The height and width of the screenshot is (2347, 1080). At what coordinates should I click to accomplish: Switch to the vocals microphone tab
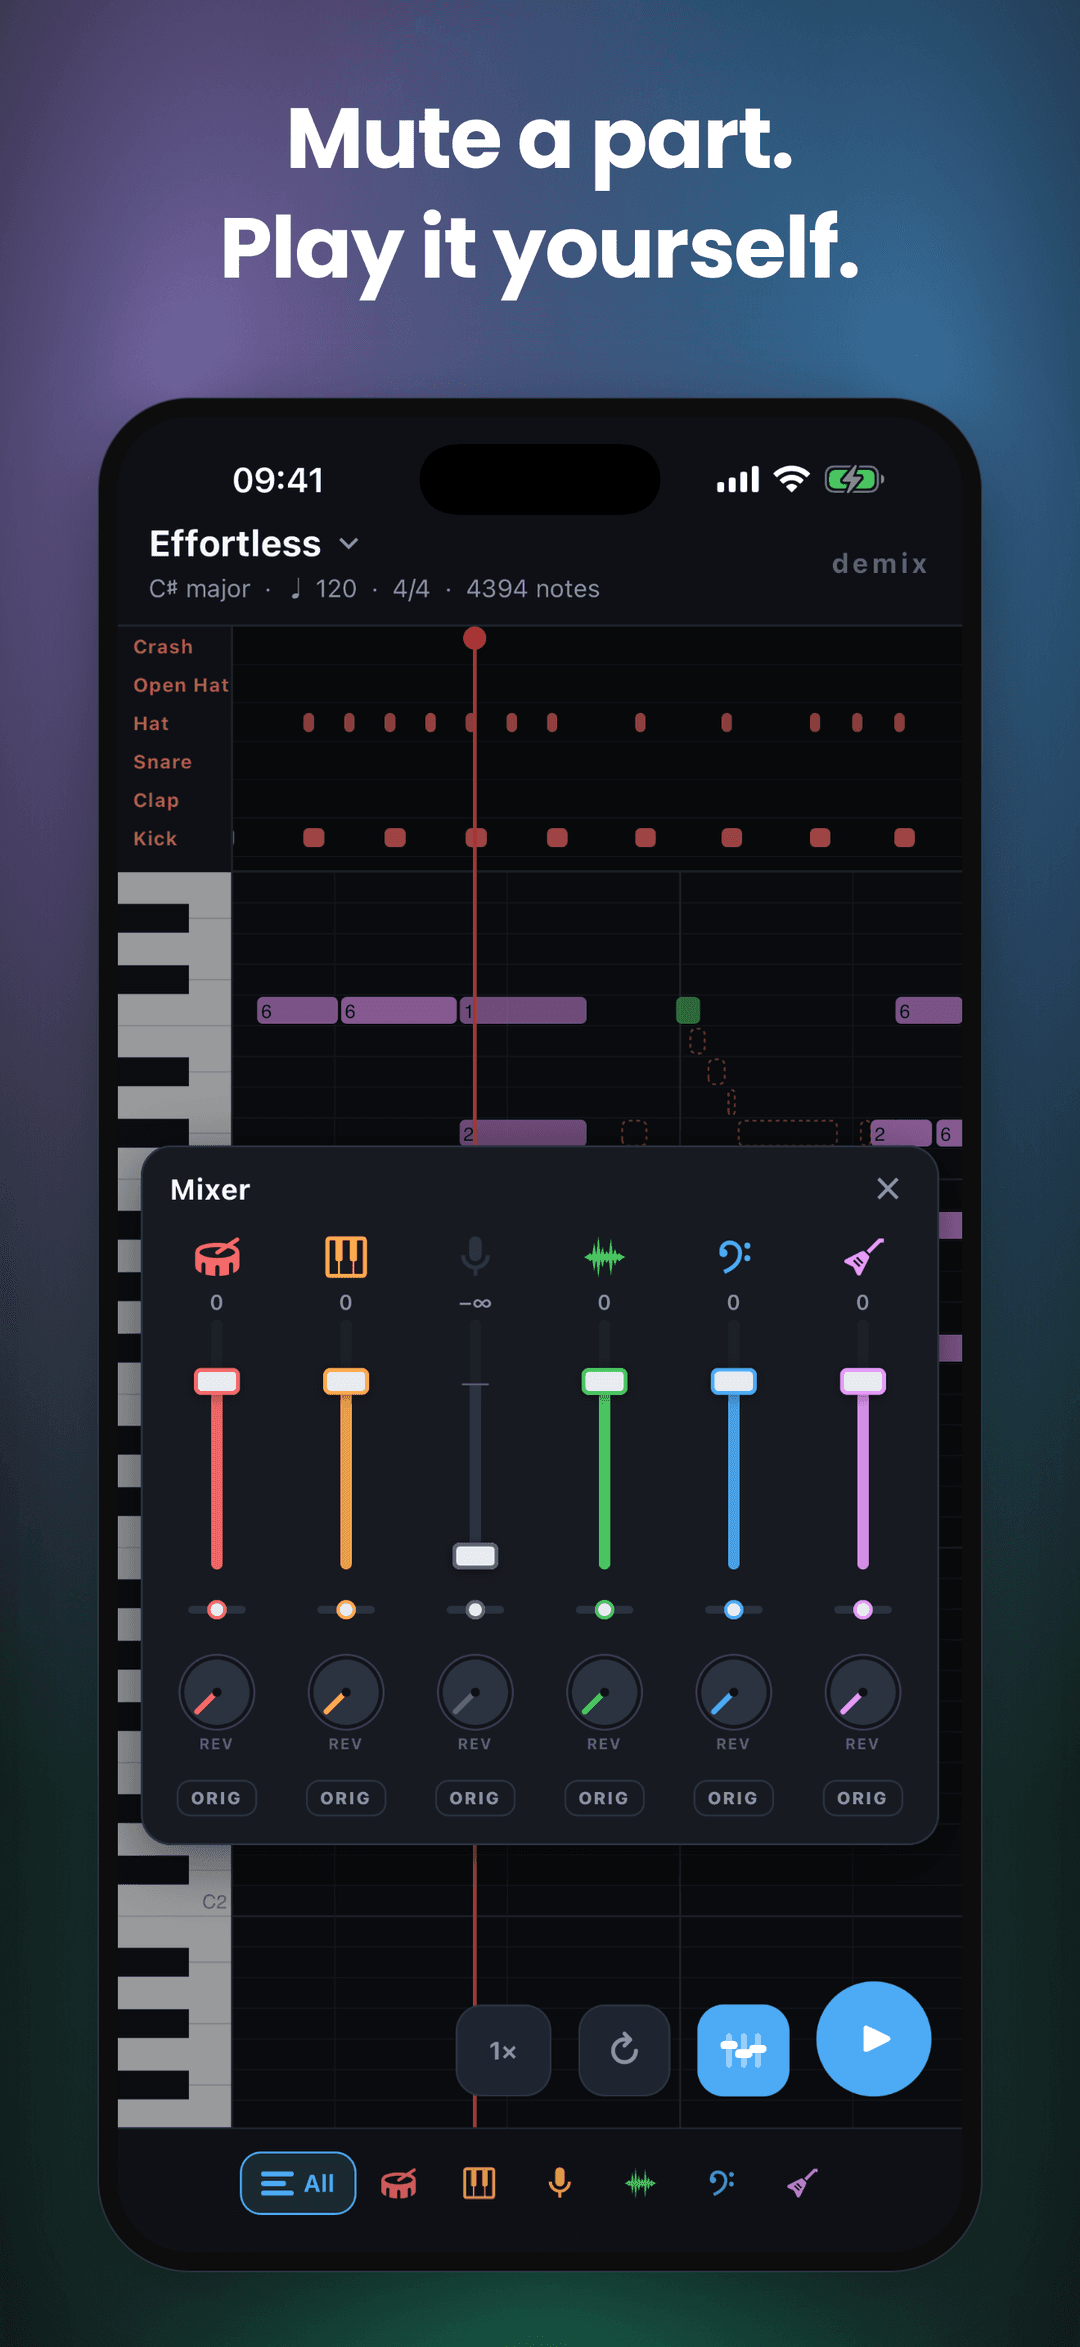[560, 2183]
